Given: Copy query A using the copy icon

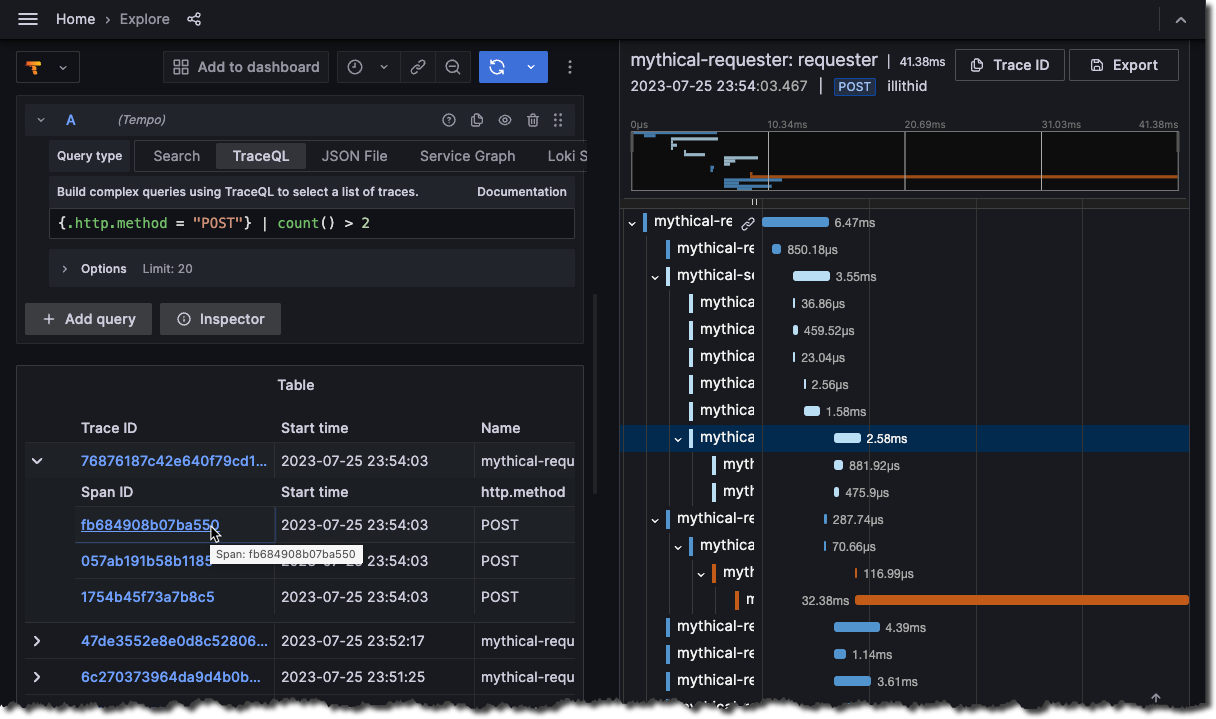Looking at the screenshot, I should coord(476,119).
